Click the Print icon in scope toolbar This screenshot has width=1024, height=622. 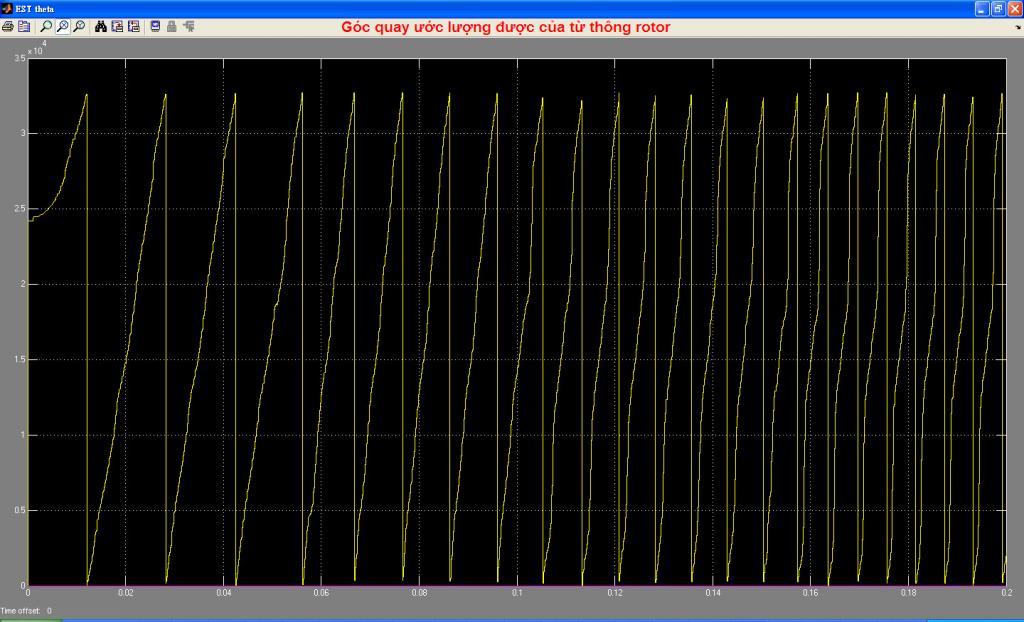8,27
